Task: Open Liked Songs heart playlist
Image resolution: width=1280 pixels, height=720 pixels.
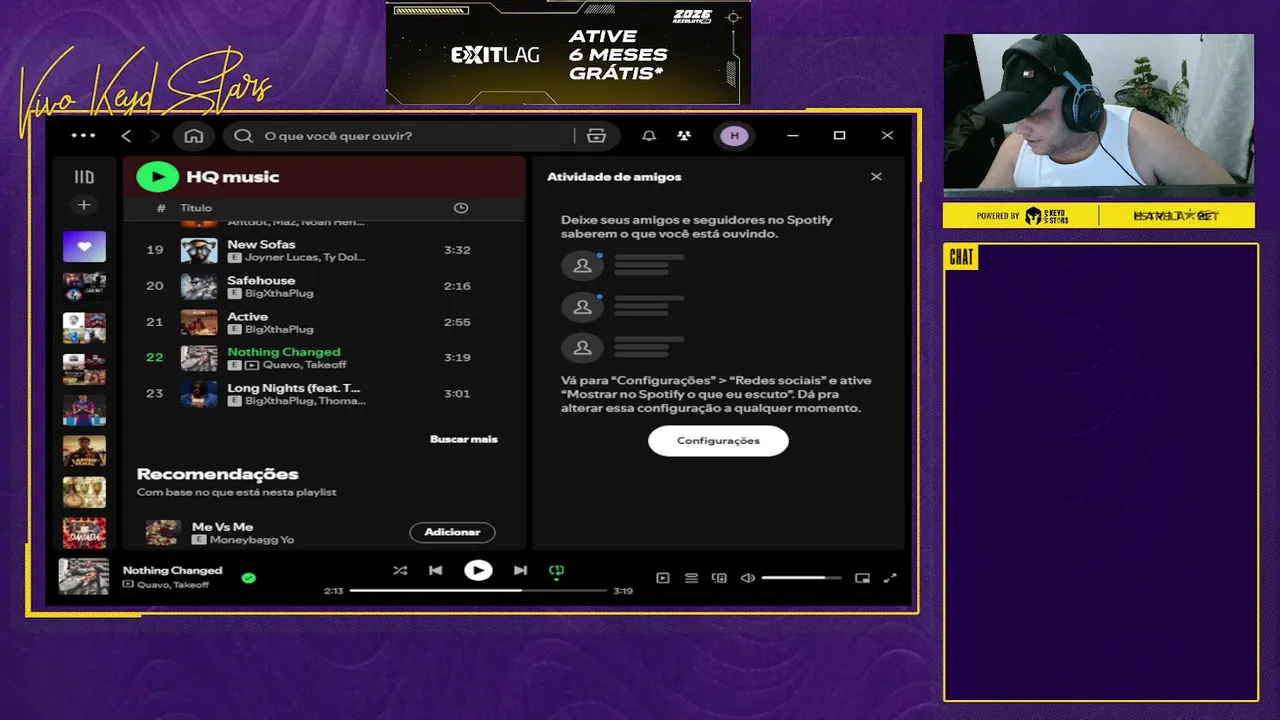Action: pos(84,246)
